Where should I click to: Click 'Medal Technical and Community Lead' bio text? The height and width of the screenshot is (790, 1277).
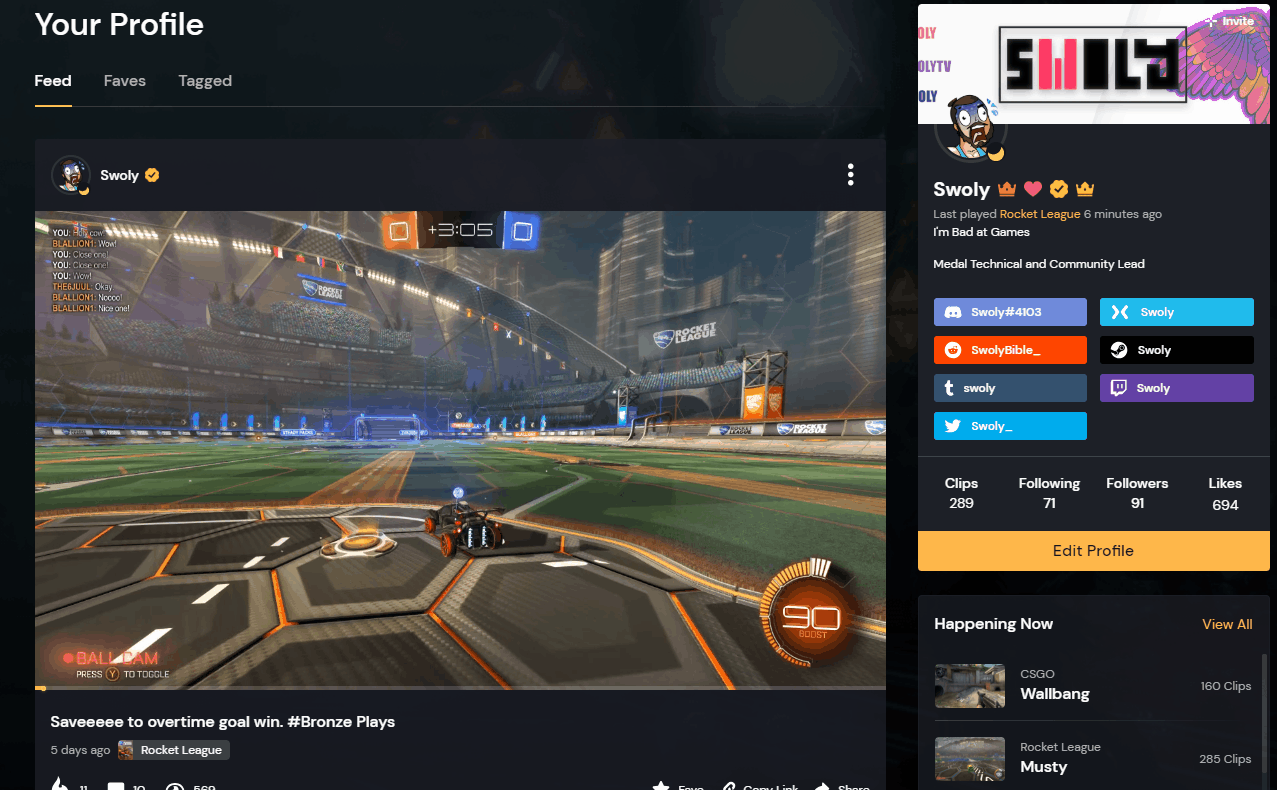[x=1039, y=264]
